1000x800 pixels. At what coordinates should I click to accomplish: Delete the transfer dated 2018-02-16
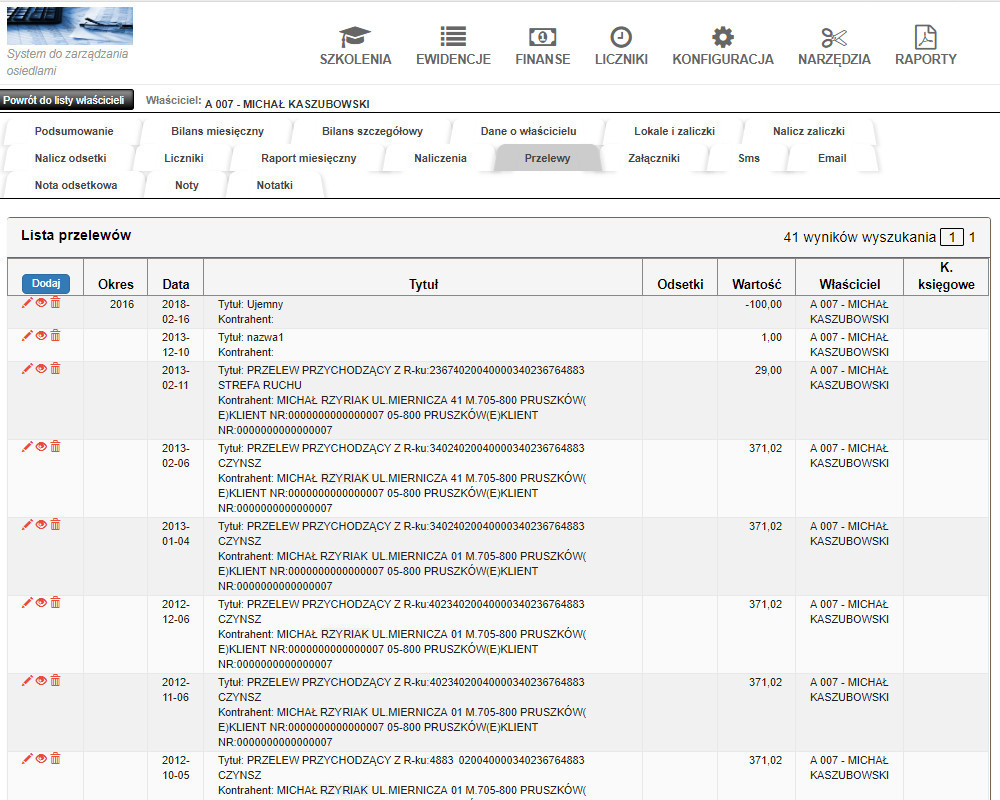pyautogui.click(x=55, y=302)
